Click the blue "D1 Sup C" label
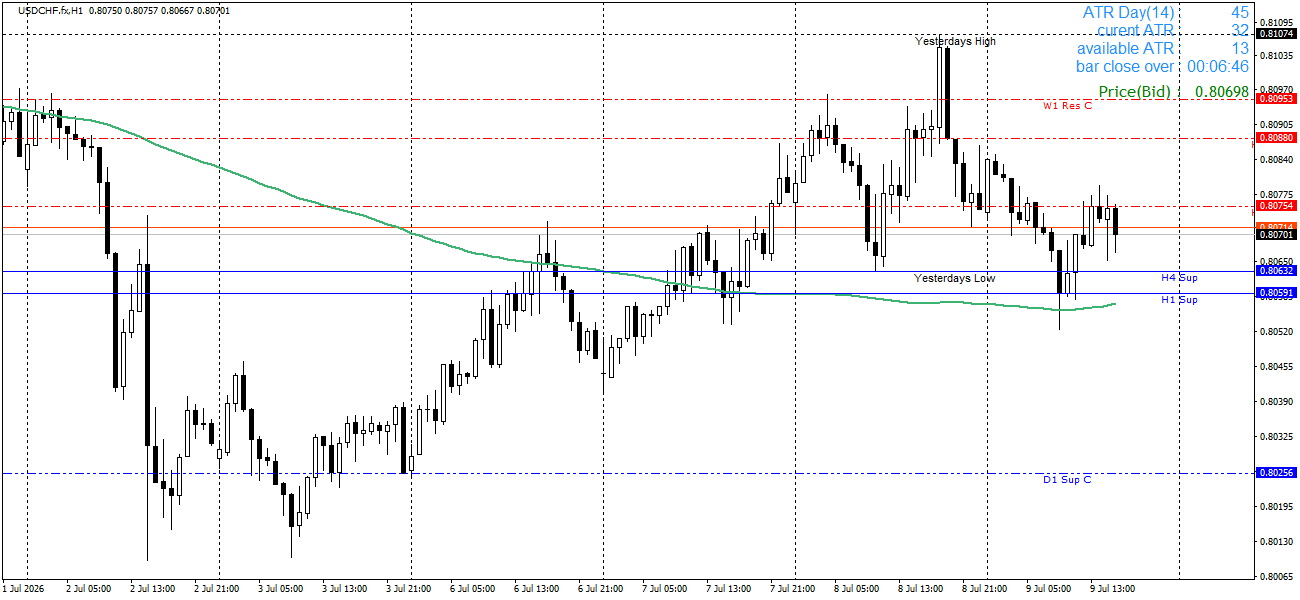This screenshot has height=600, width=1300. tap(1067, 479)
